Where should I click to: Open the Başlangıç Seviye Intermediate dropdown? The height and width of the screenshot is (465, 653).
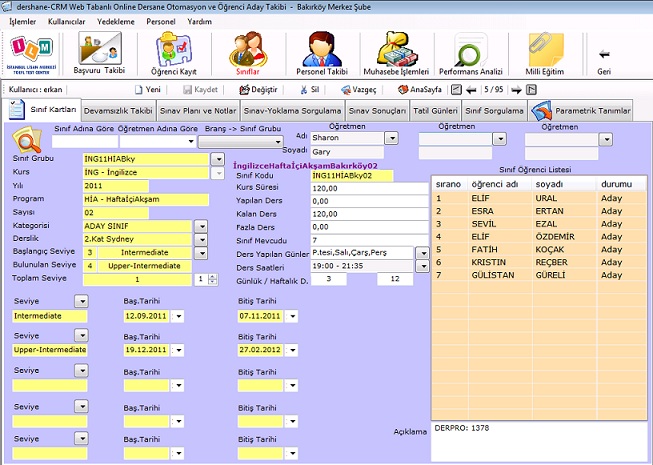click(201, 253)
